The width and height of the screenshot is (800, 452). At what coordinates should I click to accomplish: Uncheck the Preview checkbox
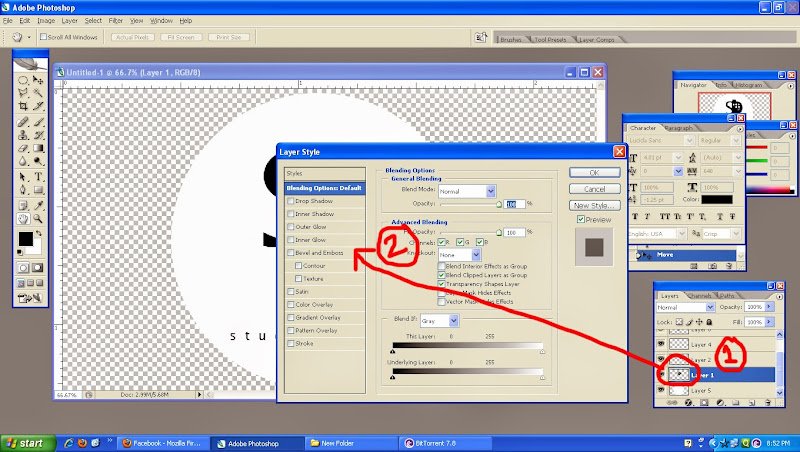pos(581,219)
